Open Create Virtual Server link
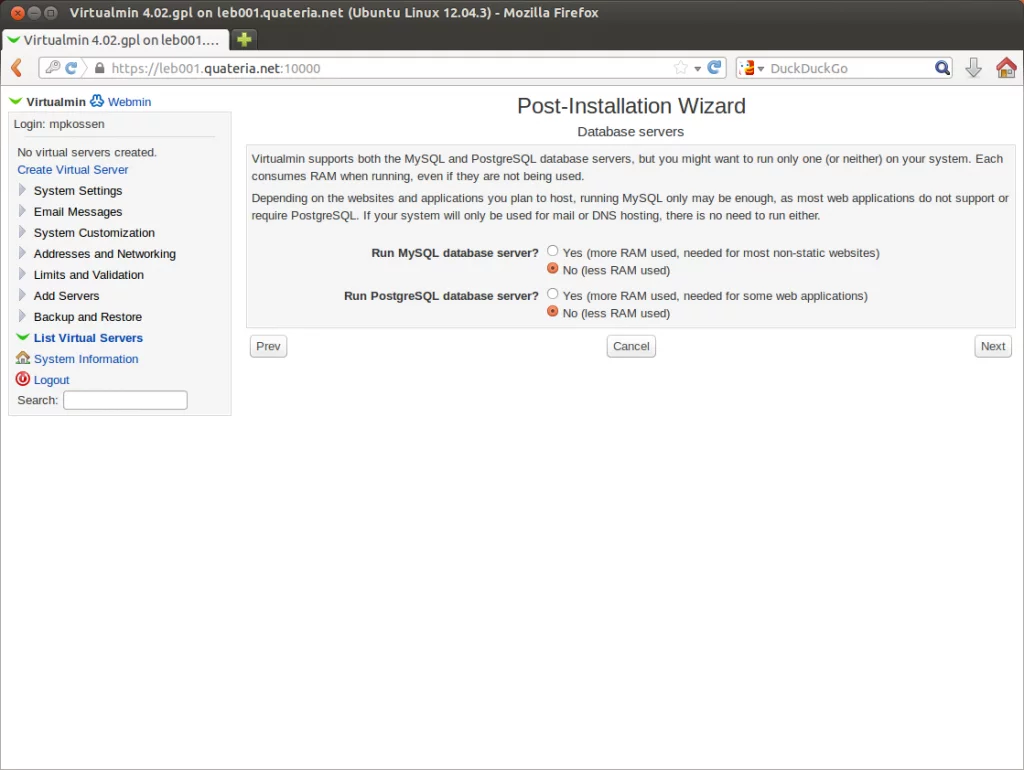 [72, 170]
